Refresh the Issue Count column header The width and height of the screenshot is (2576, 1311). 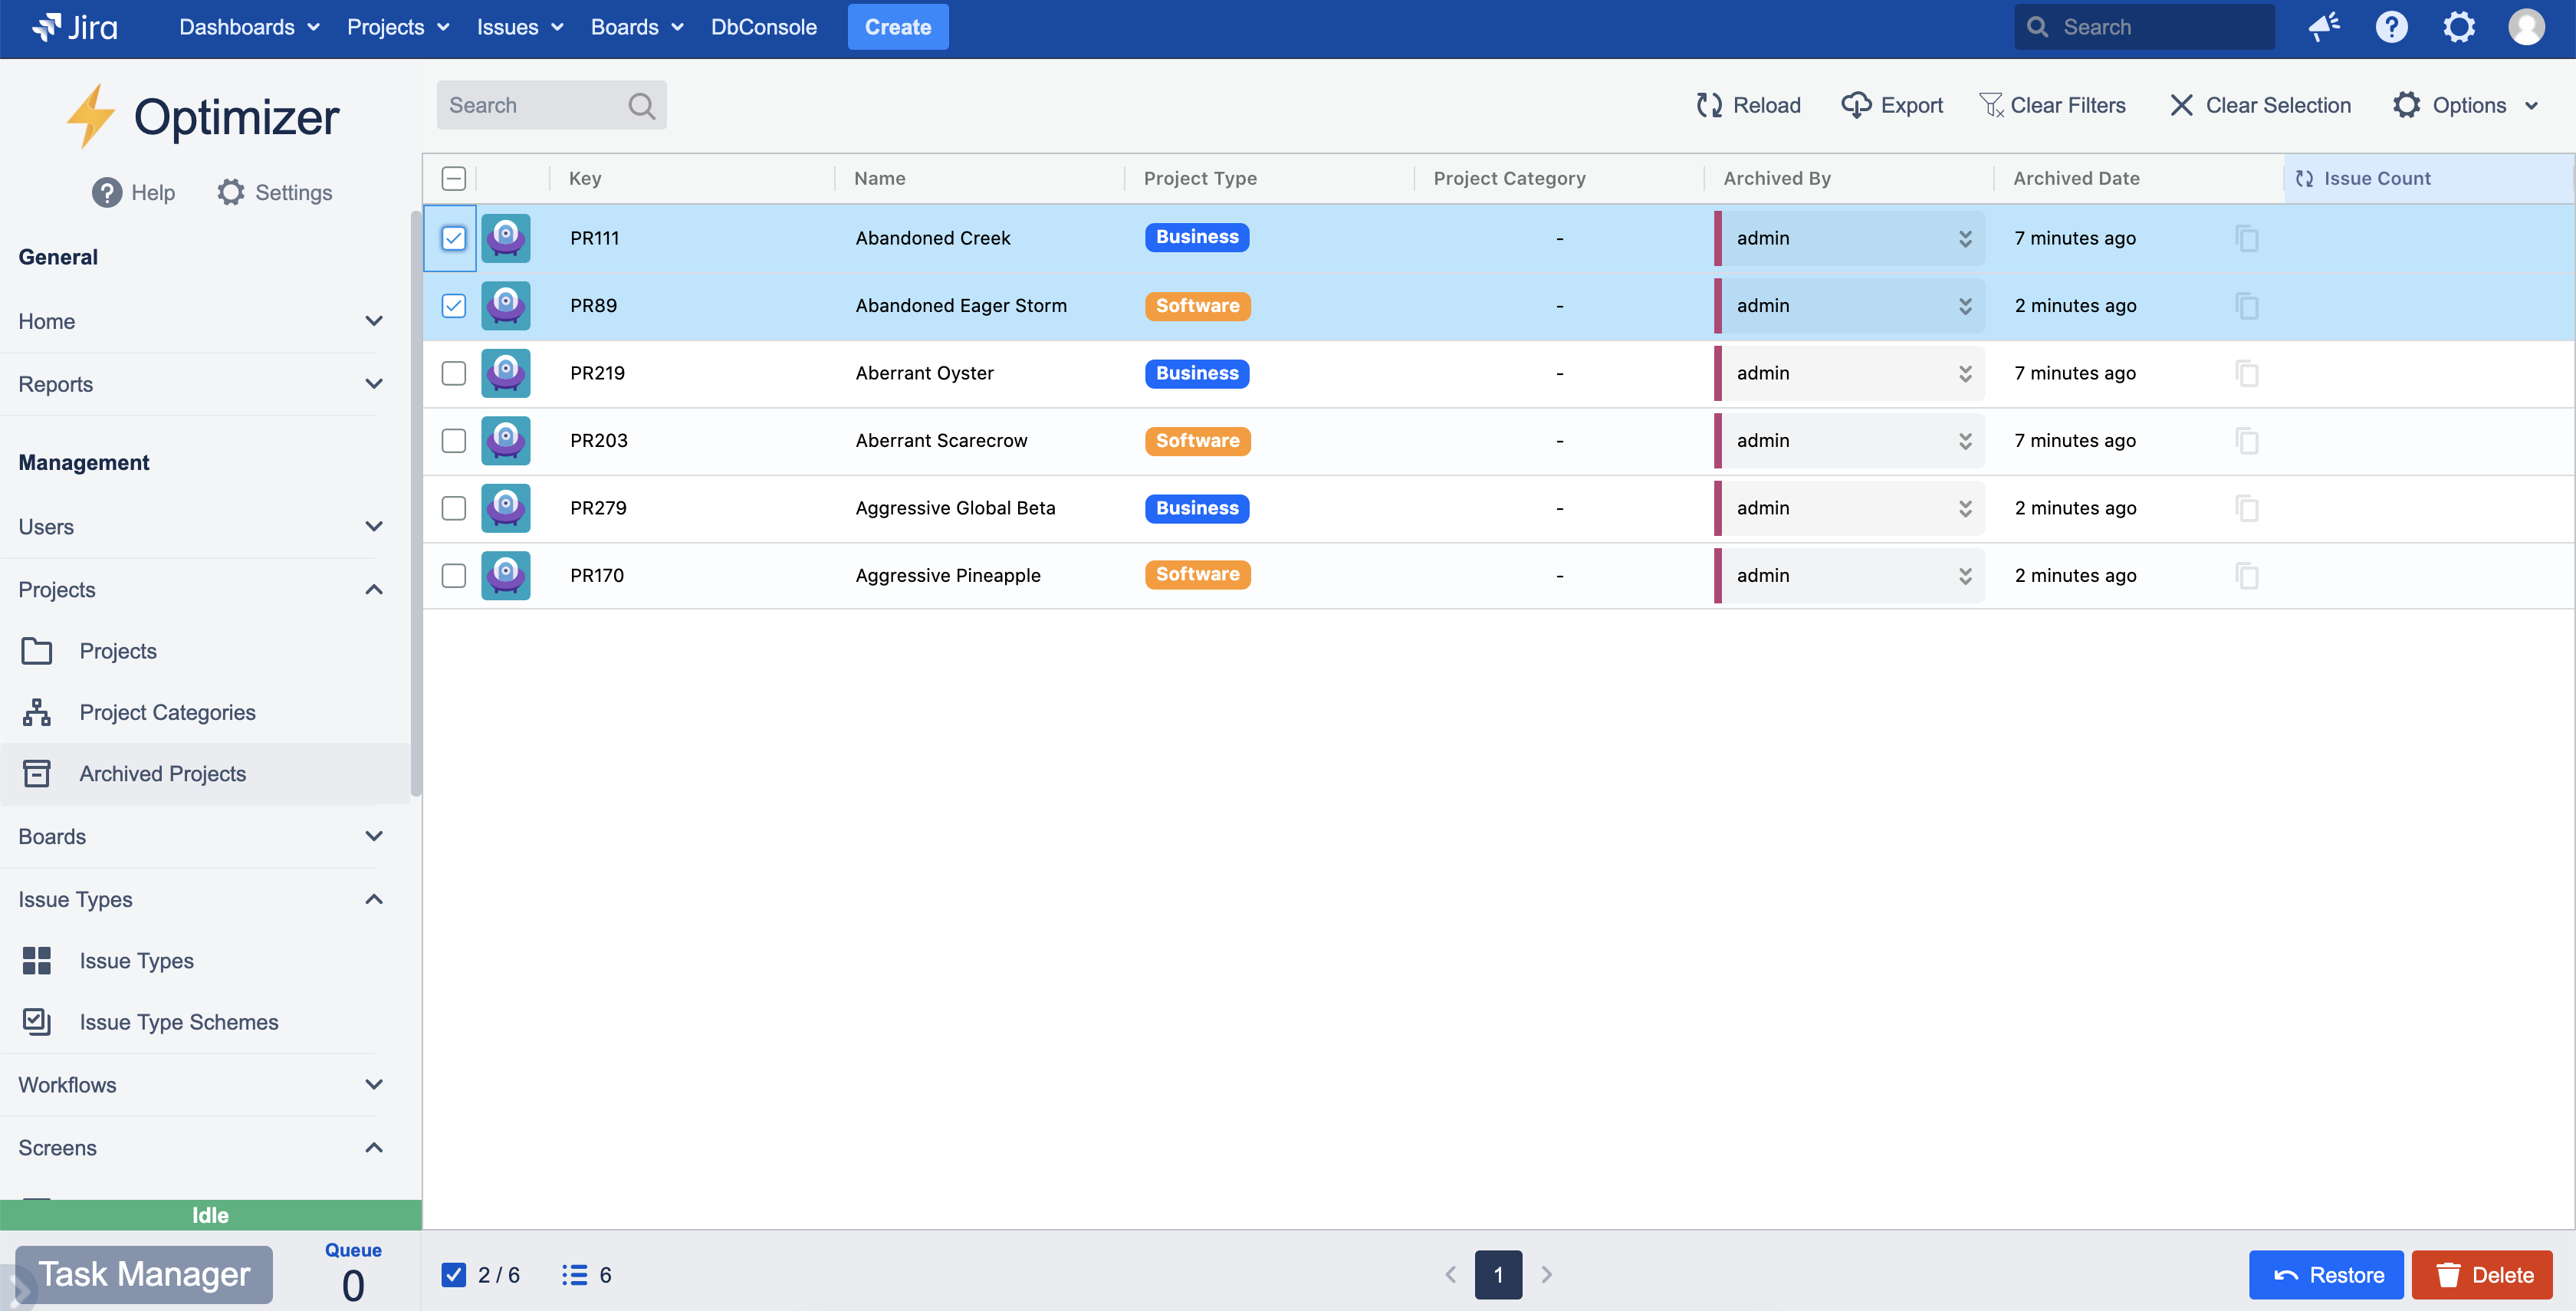(2305, 178)
